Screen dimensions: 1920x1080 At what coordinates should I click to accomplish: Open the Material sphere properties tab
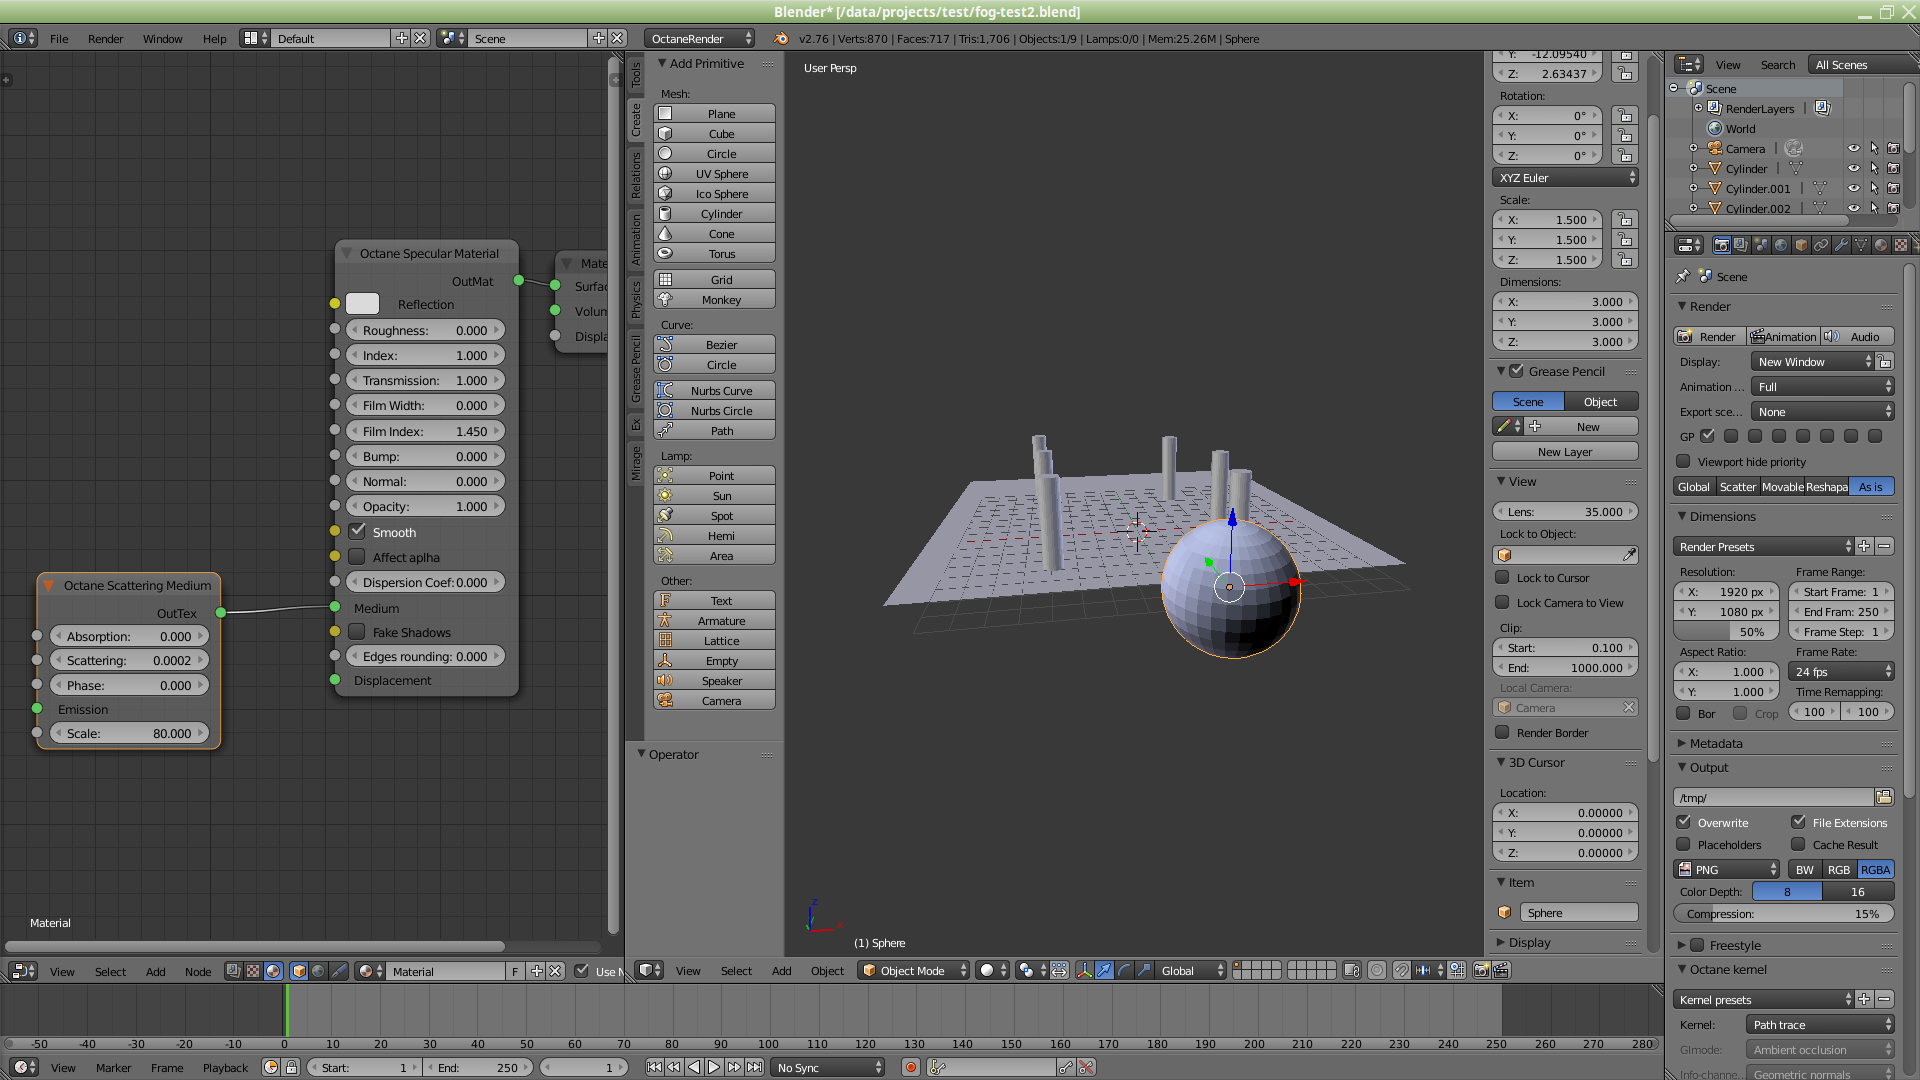[x=1881, y=245]
